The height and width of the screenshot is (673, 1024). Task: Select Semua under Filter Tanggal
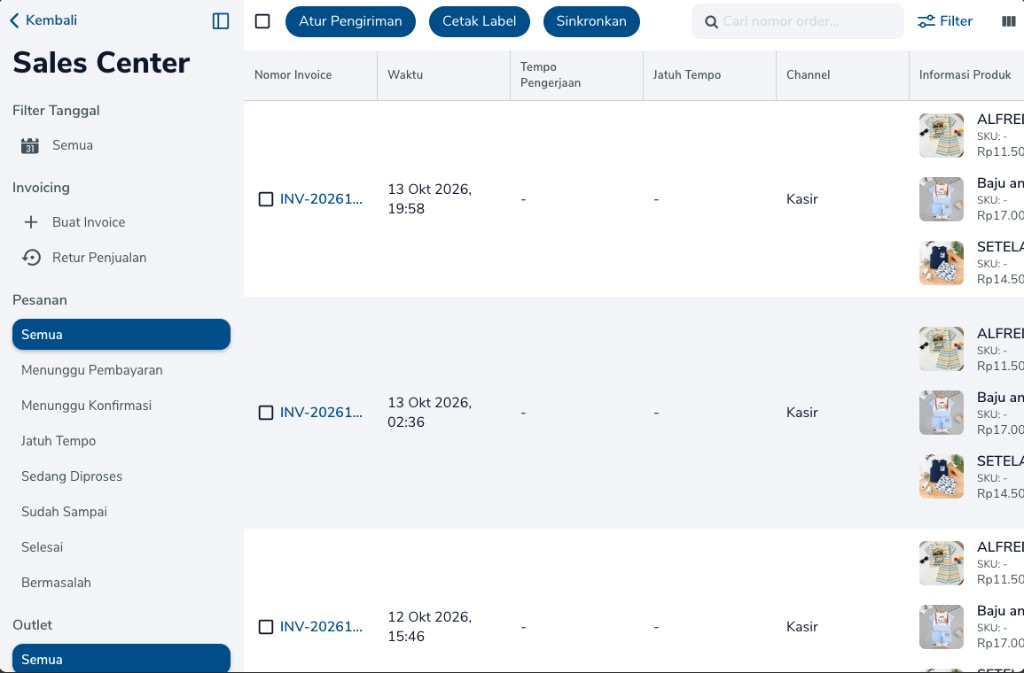click(72, 146)
